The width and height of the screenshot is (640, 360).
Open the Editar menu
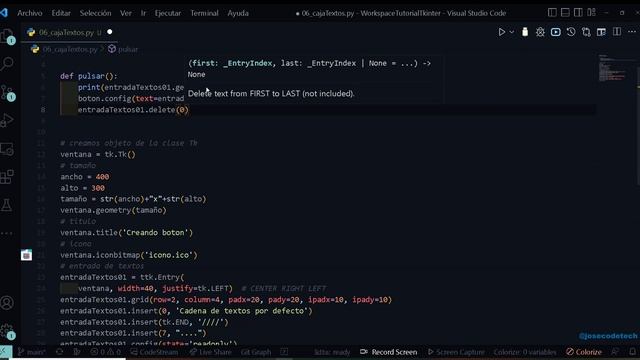(61, 13)
